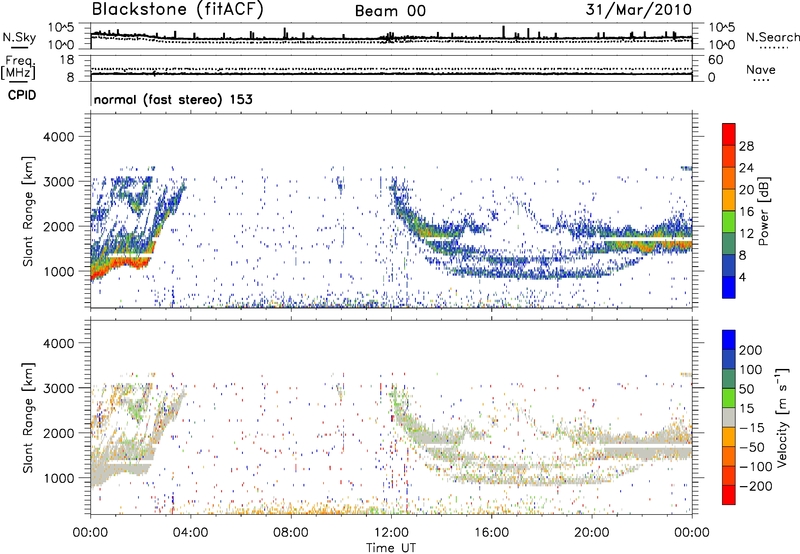Click the "−200" label on velocity colorbar
The width and height of the screenshot is (800, 554).
pos(756,486)
